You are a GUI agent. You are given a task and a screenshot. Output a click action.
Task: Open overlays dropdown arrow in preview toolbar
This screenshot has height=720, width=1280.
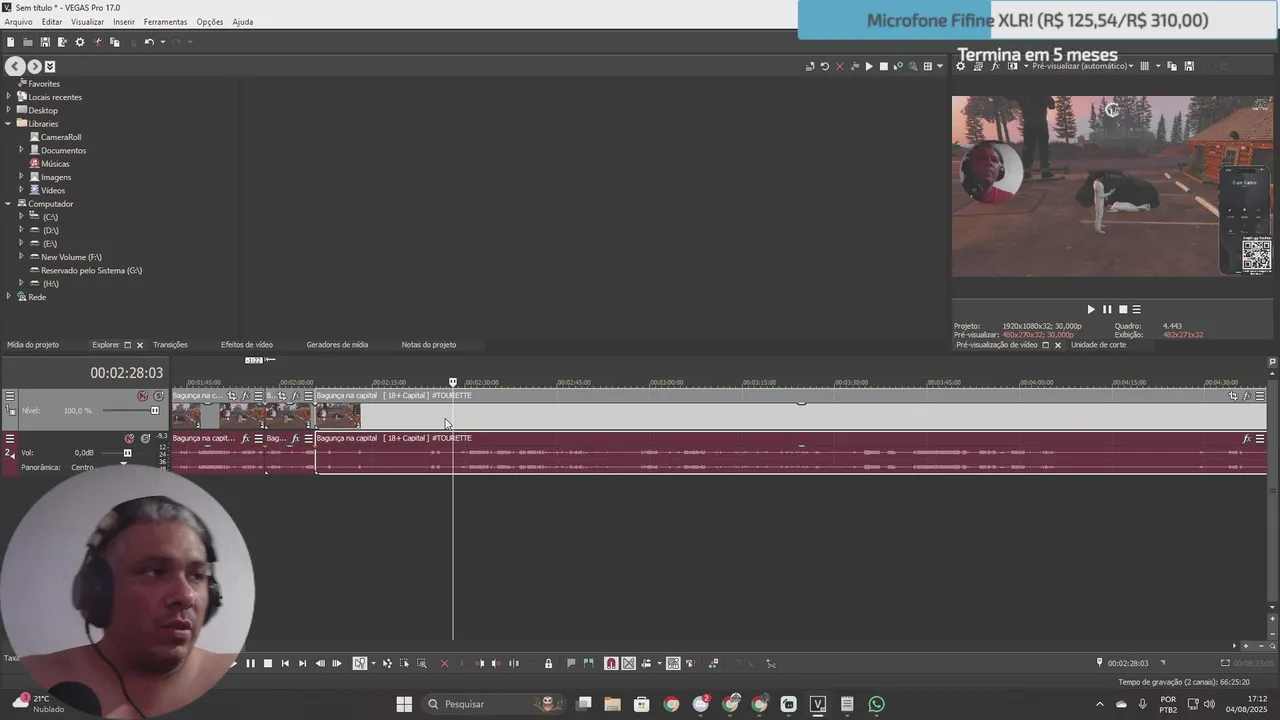(x=1158, y=66)
